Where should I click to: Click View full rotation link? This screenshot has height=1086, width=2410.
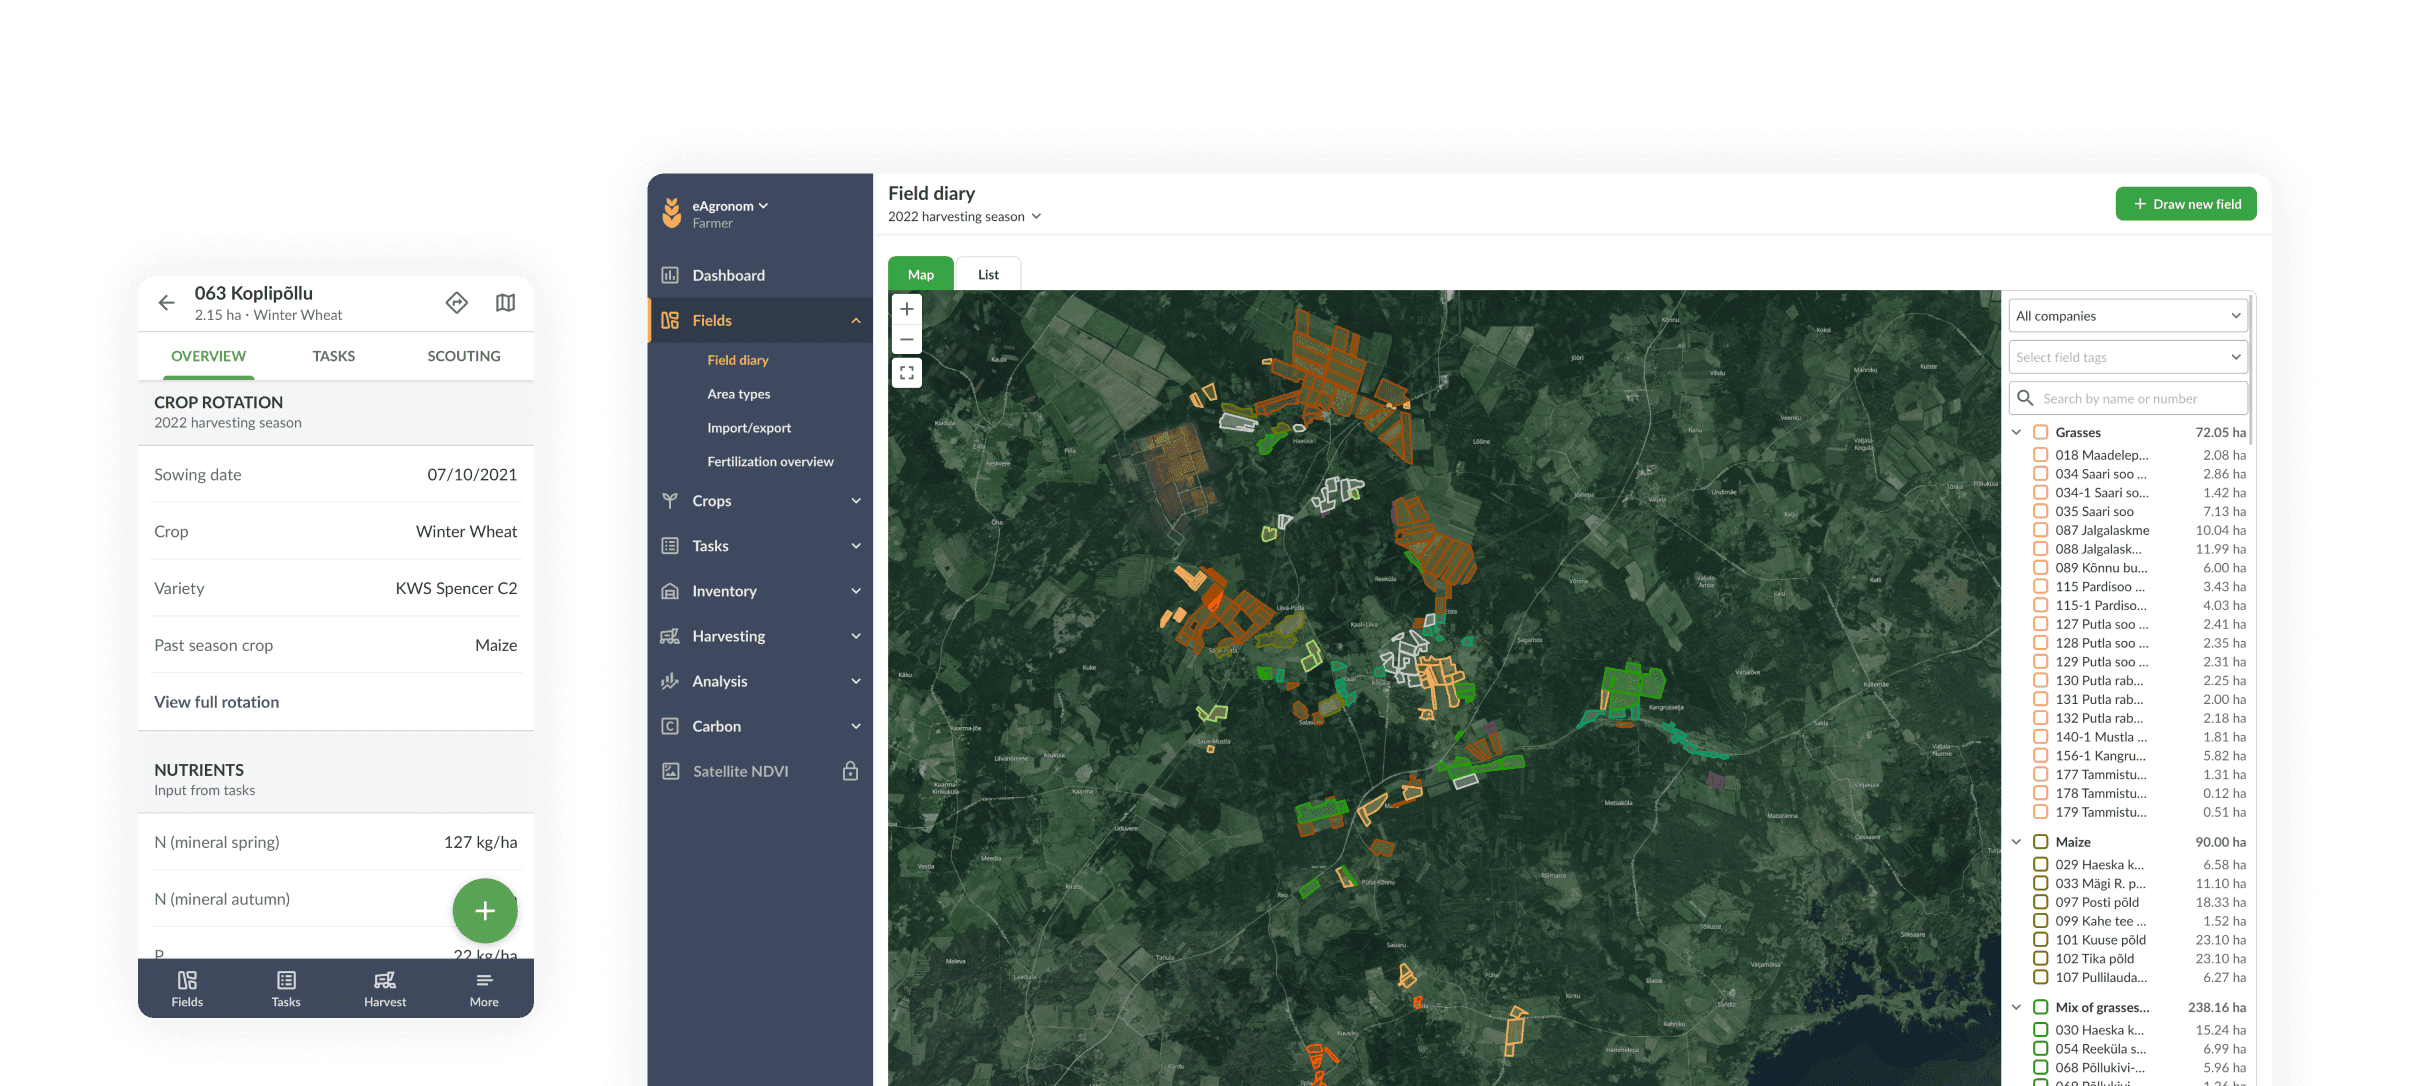click(x=217, y=701)
